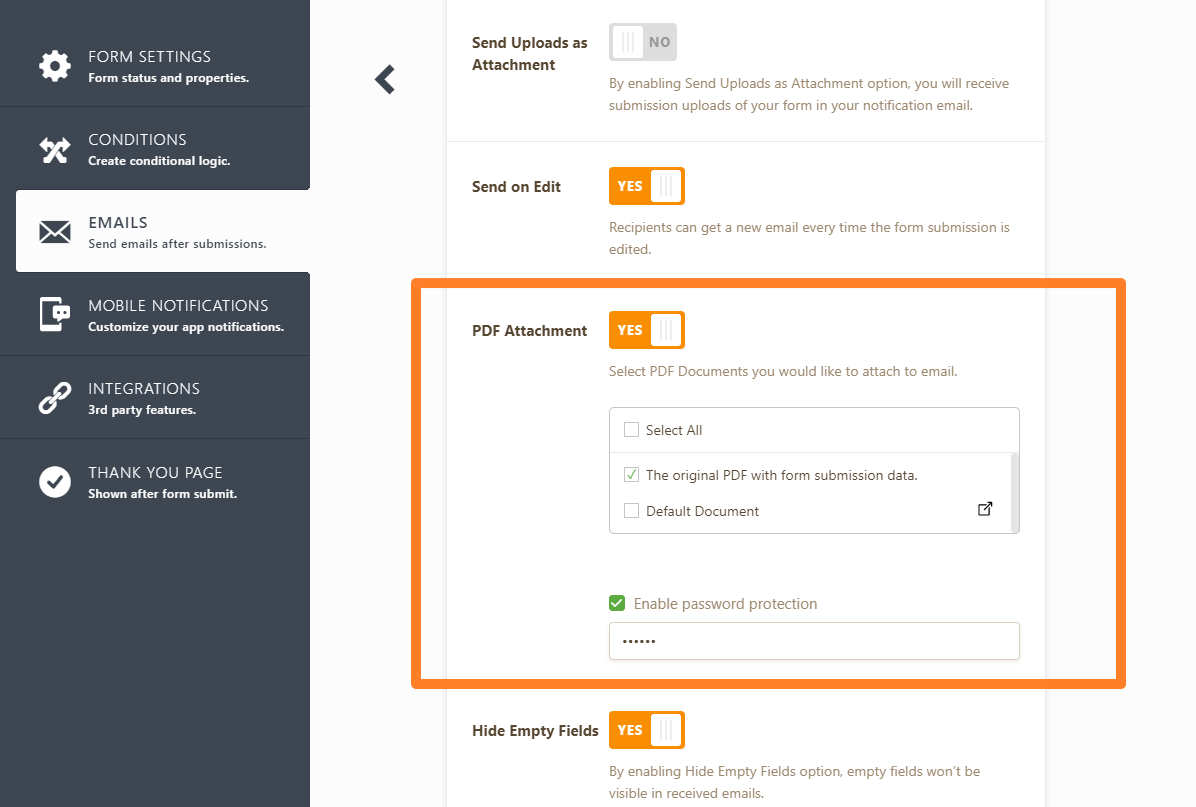
Task: Click the PDF documents list scrollbar
Action: [x=1014, y=492]
